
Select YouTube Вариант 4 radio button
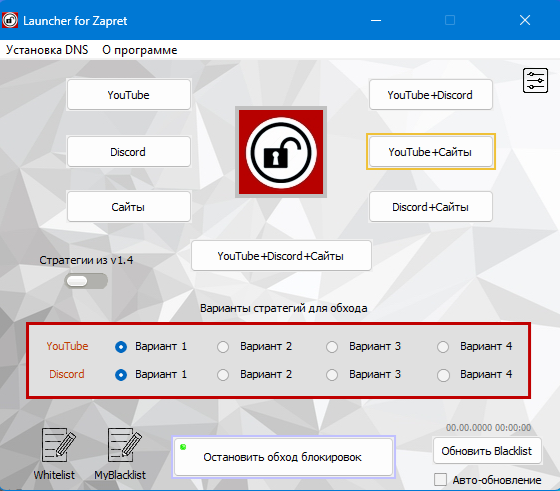443,347
